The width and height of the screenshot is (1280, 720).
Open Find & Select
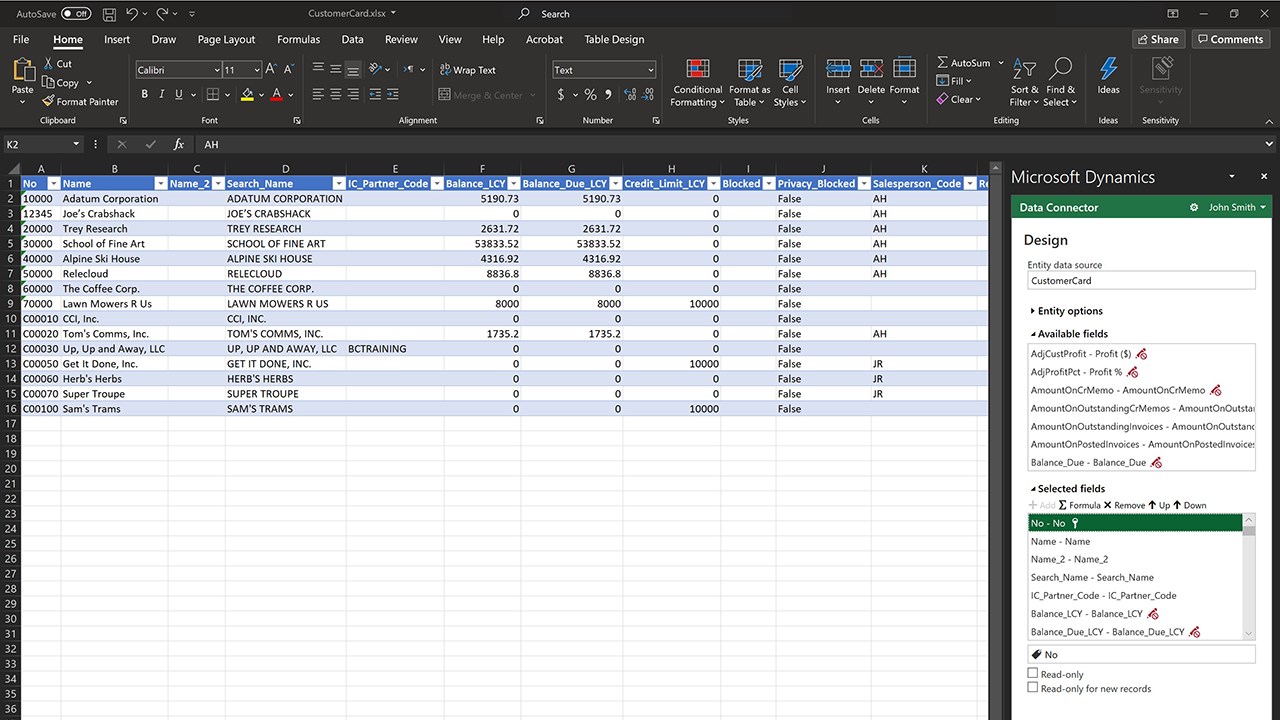pyautogui.click(x=1061, y=83)
